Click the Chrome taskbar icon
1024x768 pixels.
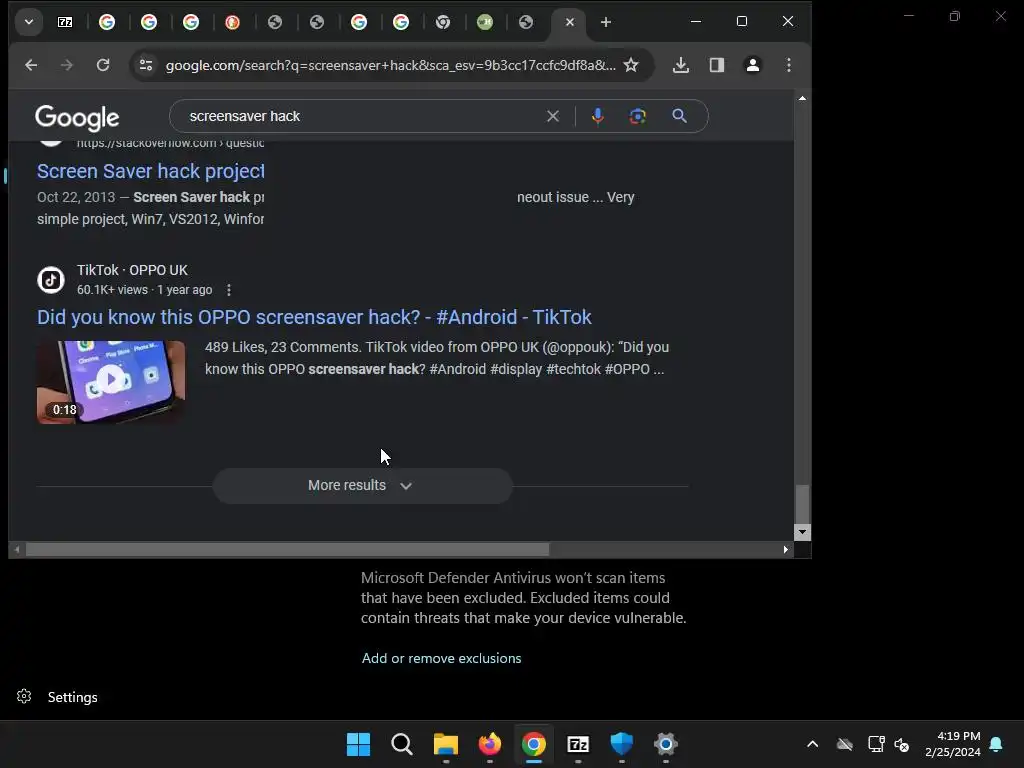coord(534,744)
